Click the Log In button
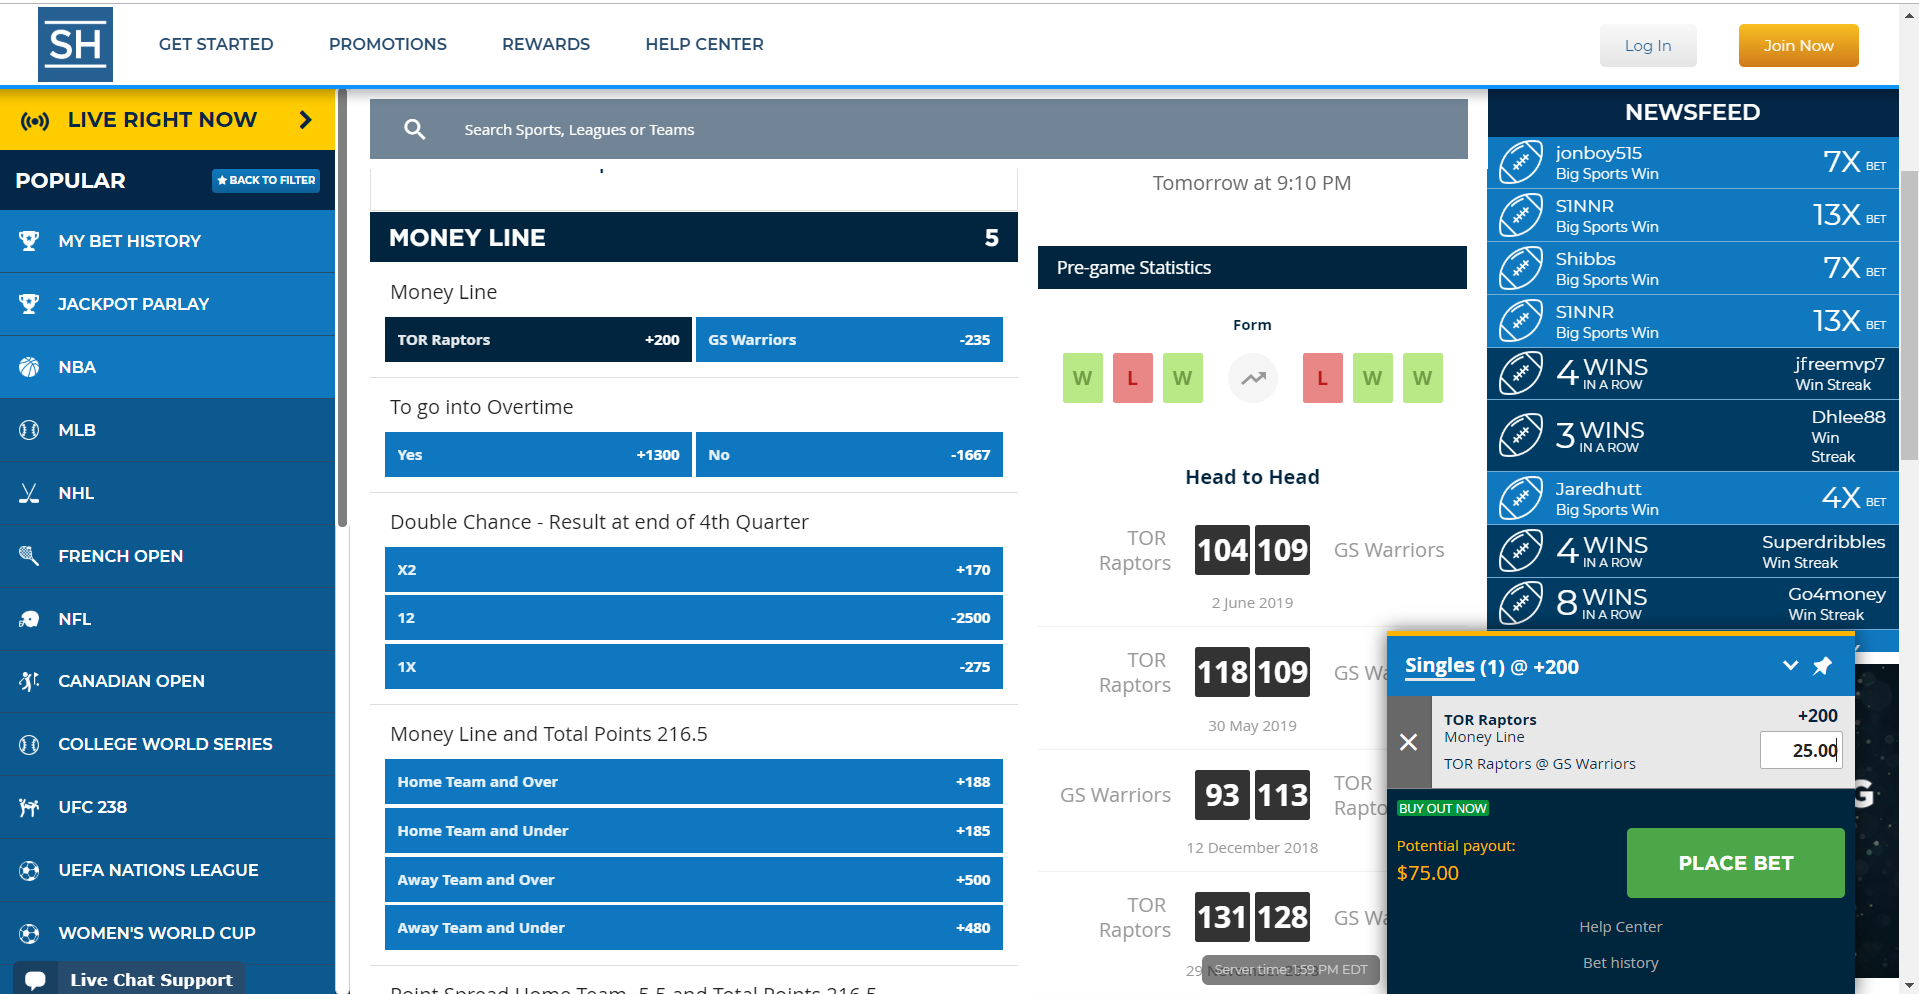This screenshot has width=1919, height=994. tap(1648, 45)
